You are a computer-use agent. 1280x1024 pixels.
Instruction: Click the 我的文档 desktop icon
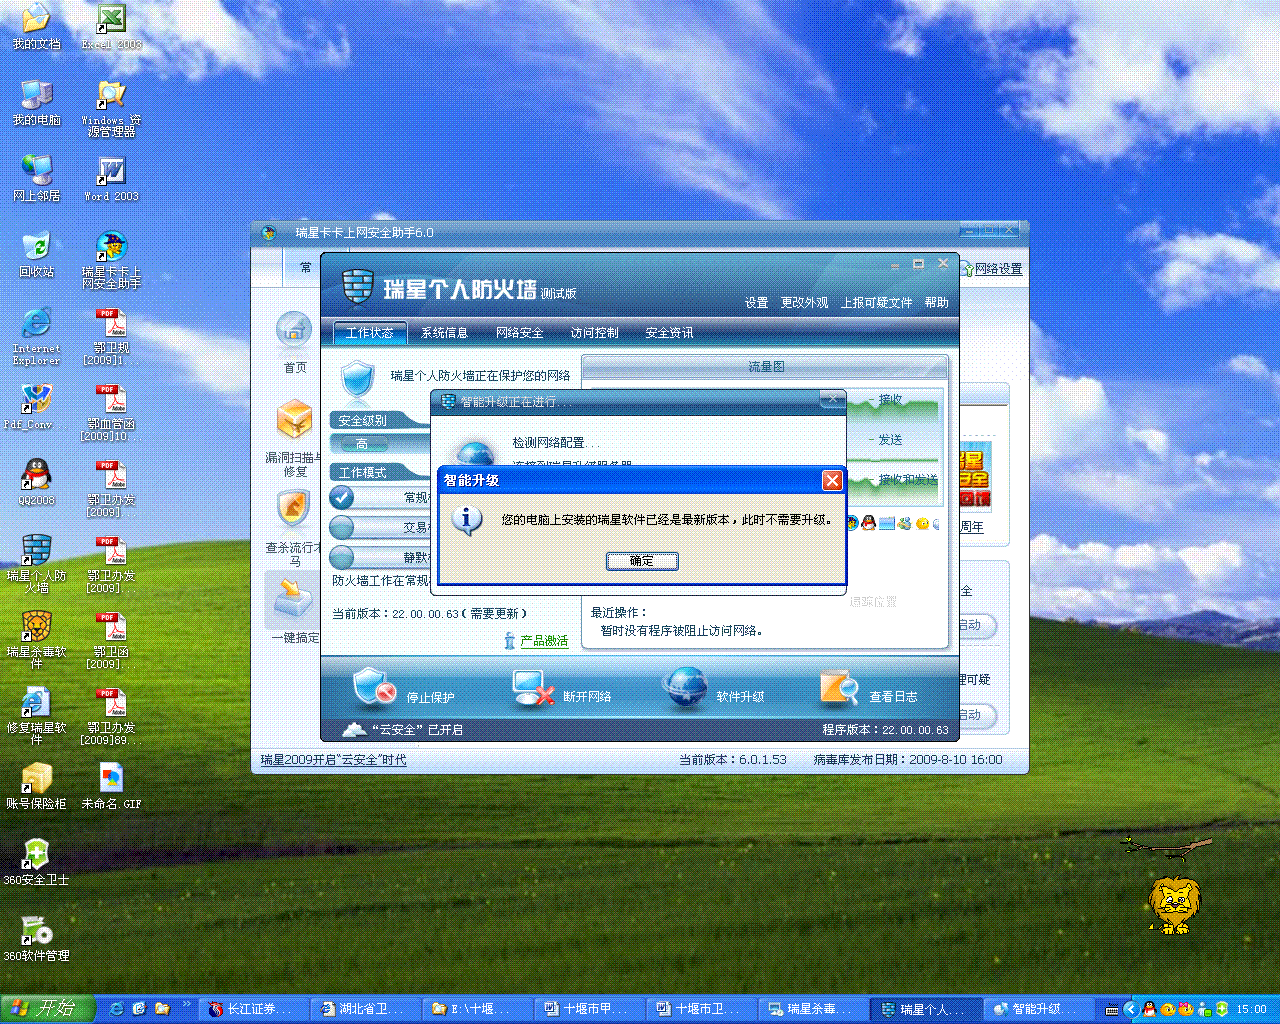click(36, 27)
